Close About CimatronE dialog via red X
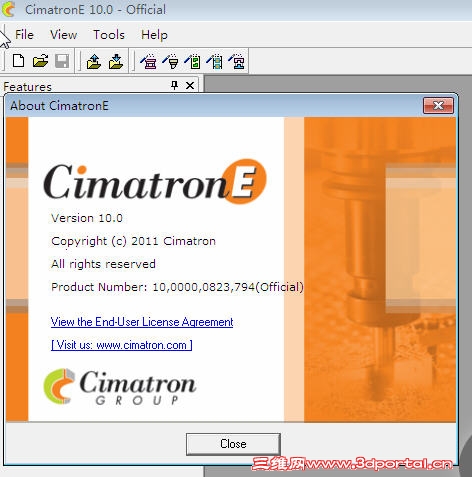The height and width of the screenshot is (477, 472). [438, 106]
